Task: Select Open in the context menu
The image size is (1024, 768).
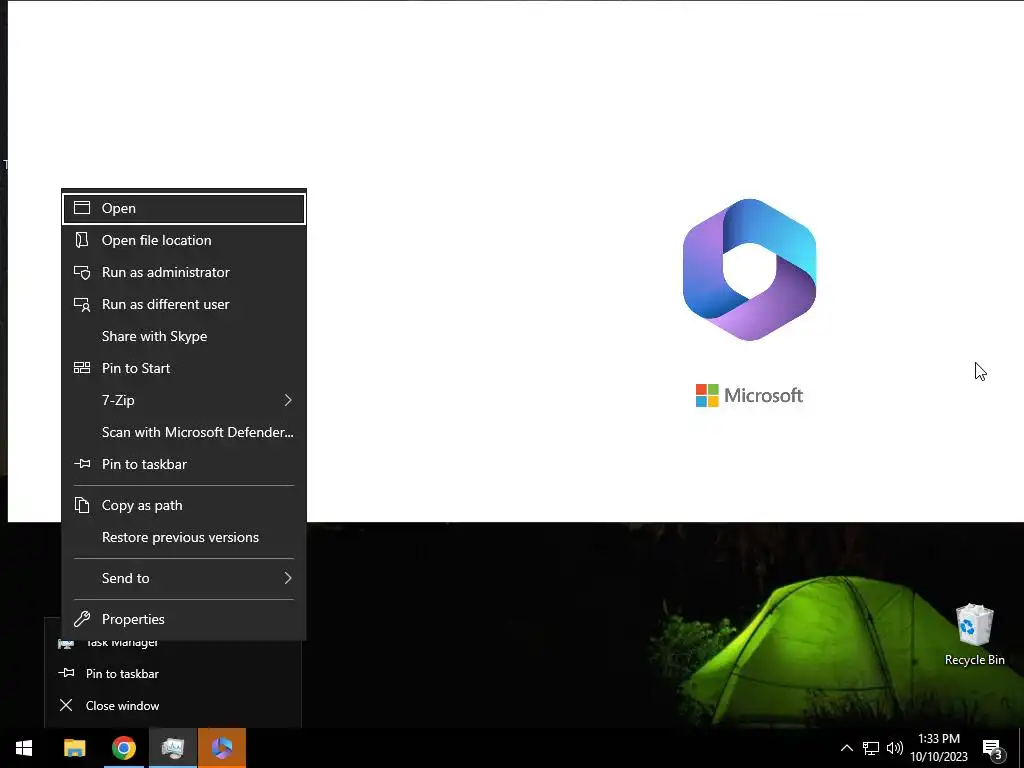Action: pyautogui.click(x=184, y=208)
